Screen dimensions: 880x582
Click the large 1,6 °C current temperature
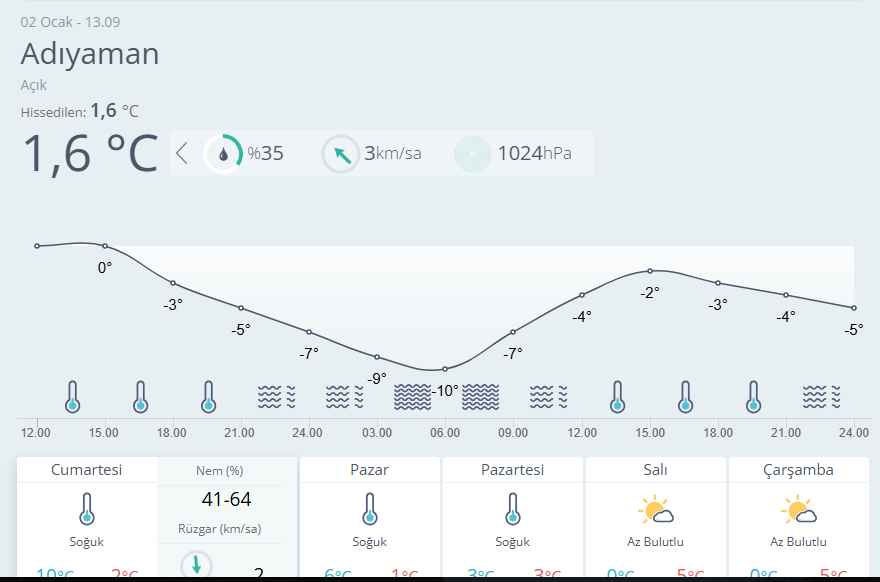[x=90, y=153]
